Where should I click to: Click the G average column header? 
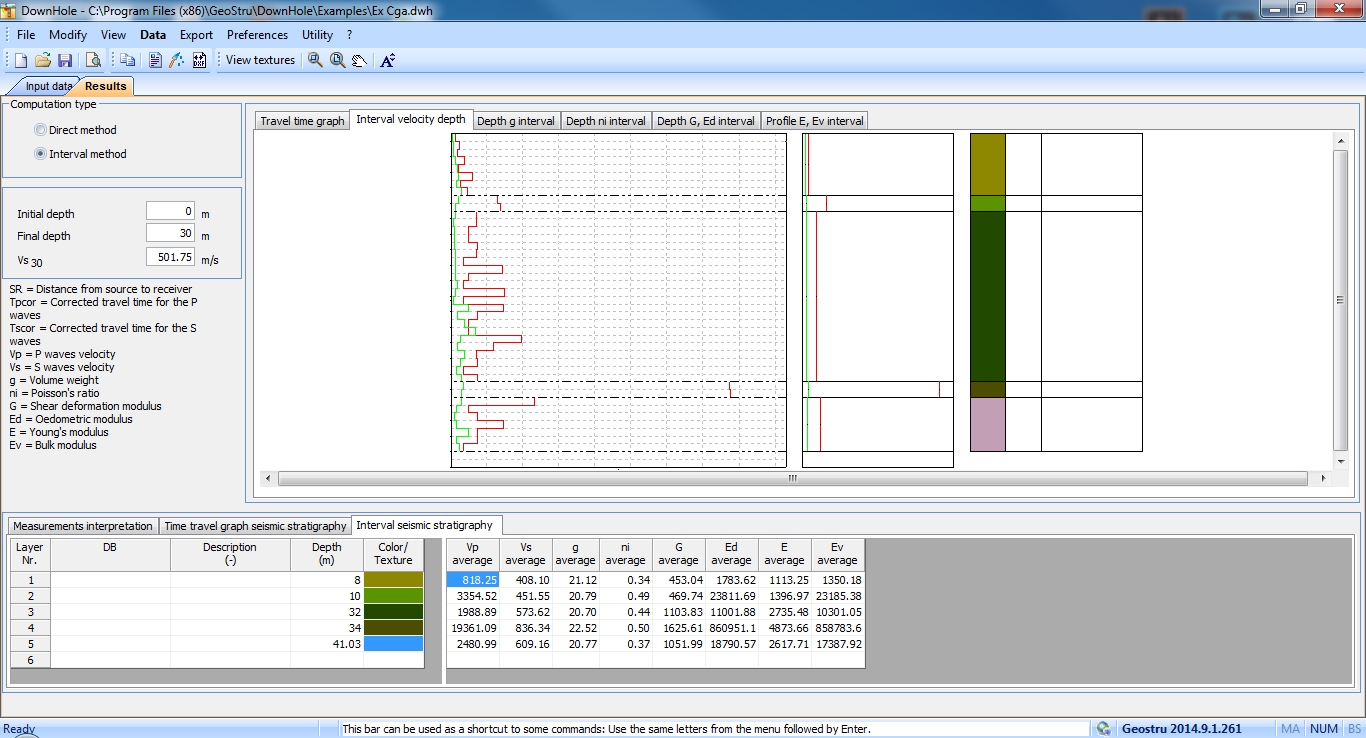click(x=678, y=554)
